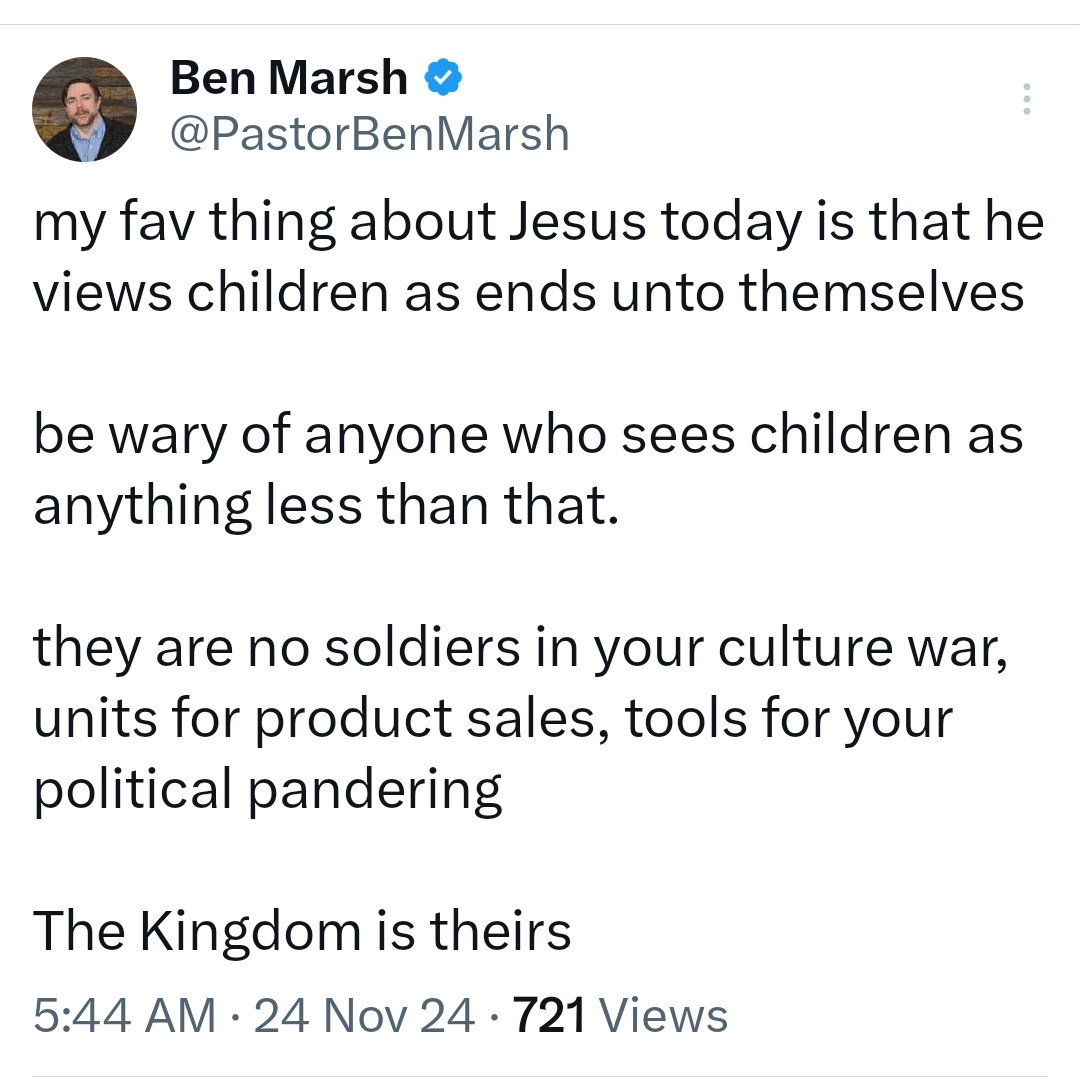1080x1080 pixels.
Task: Click the tweet line 'my fav thing about Jesus'
Action: click(538, 222)
